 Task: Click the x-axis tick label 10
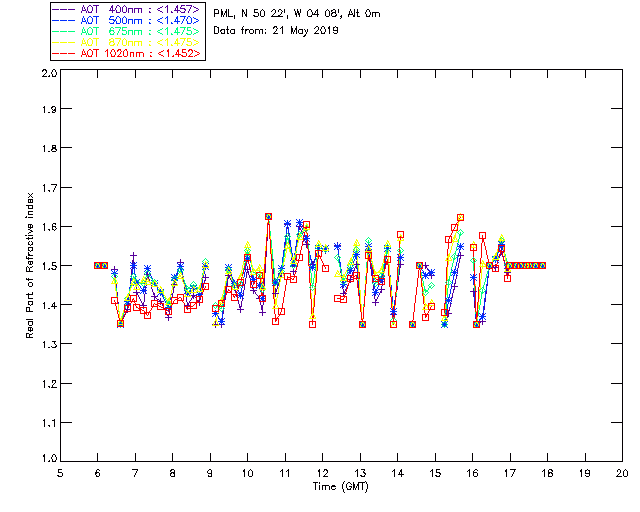247,473
